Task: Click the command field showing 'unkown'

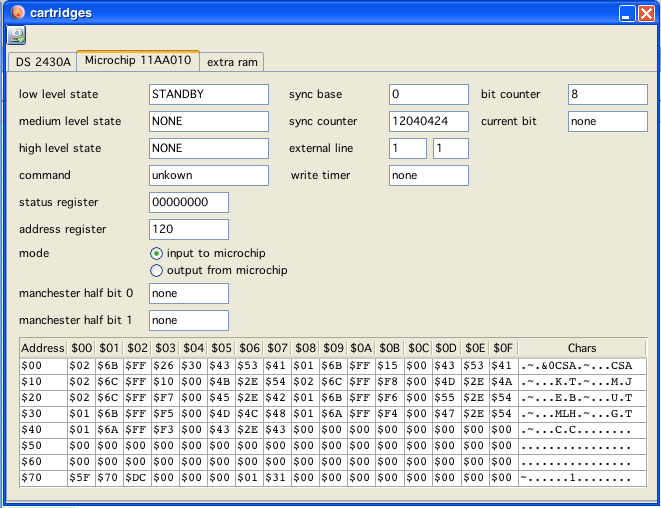Action: 208,175
